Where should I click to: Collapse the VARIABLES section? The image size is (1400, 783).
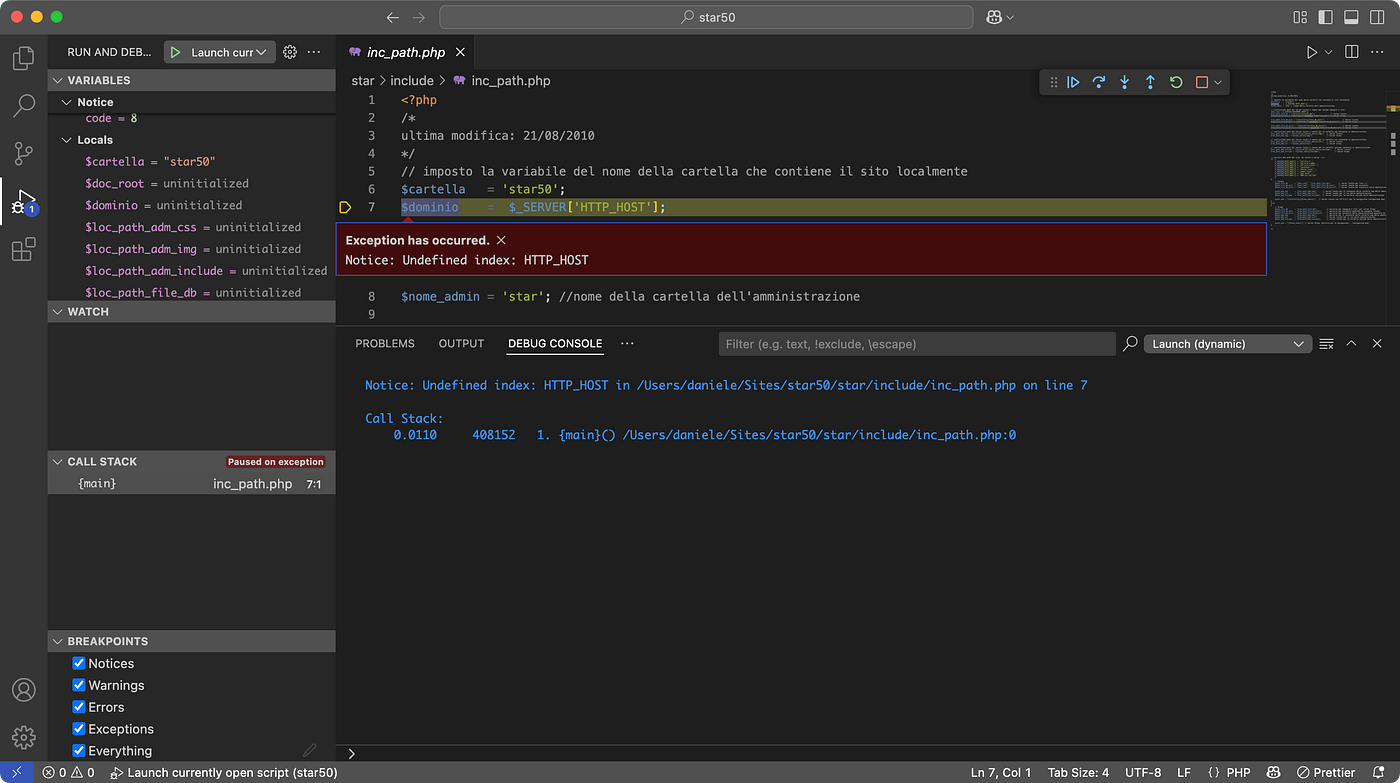(x=192, y=80)
